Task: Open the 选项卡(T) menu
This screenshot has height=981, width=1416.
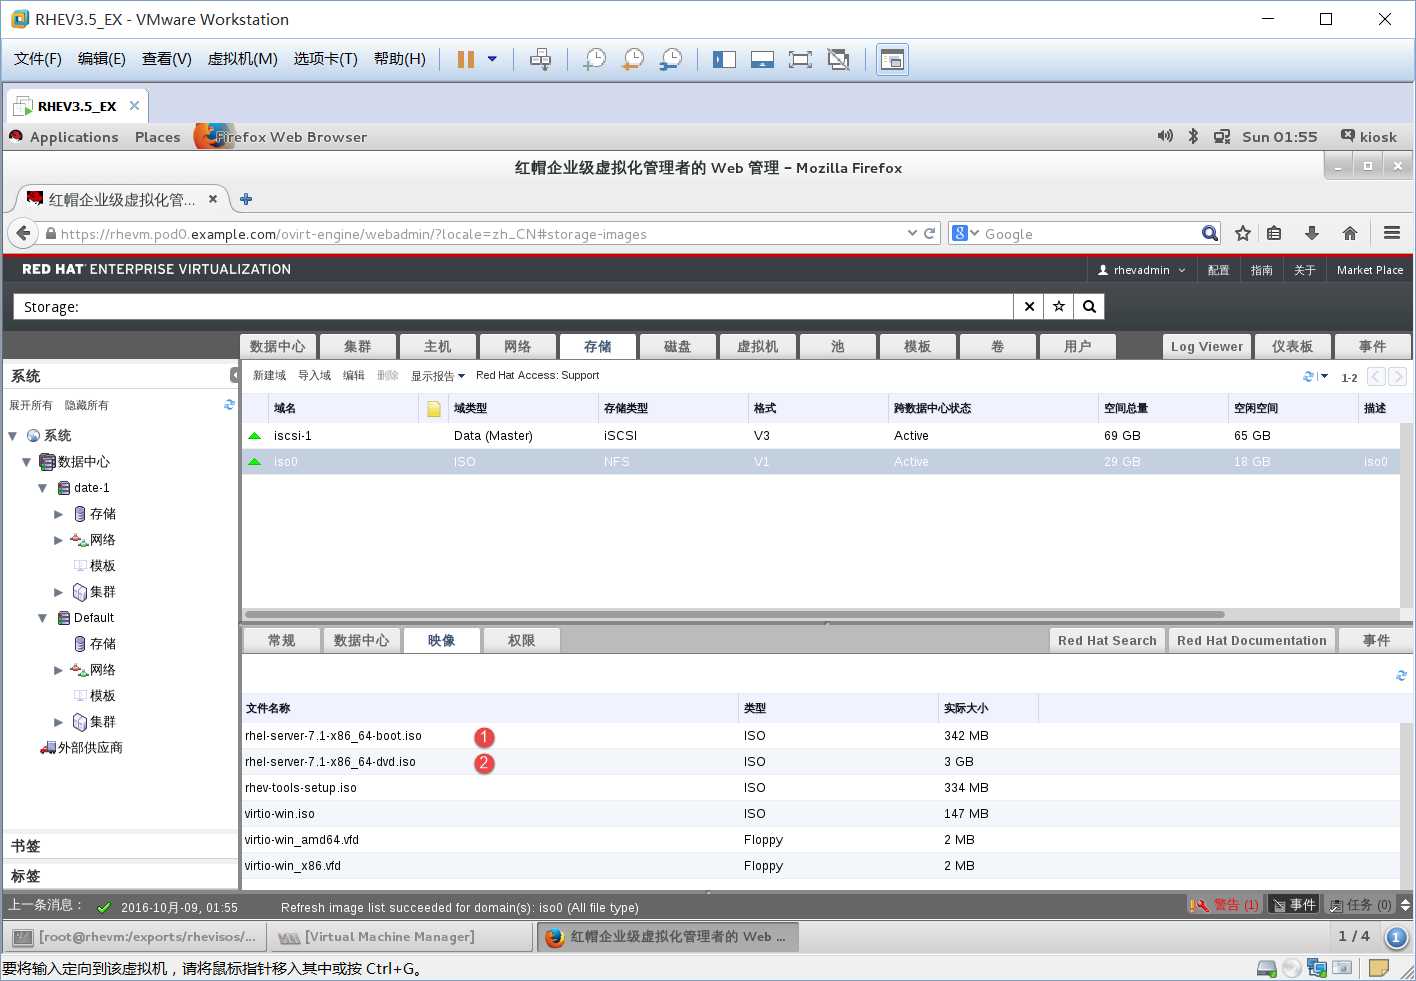Action: click(x=325, y=59)
